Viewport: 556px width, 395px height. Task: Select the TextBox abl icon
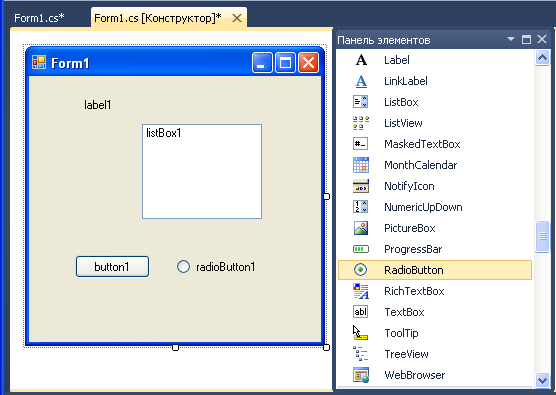coord(361,312)
